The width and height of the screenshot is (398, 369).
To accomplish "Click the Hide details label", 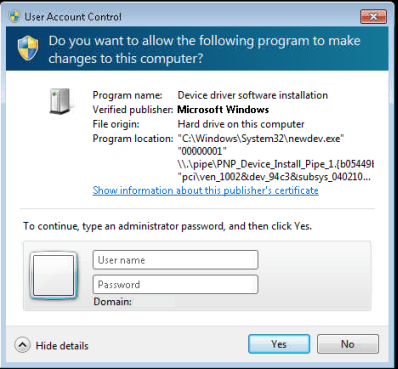I will (x=62, y=346).
